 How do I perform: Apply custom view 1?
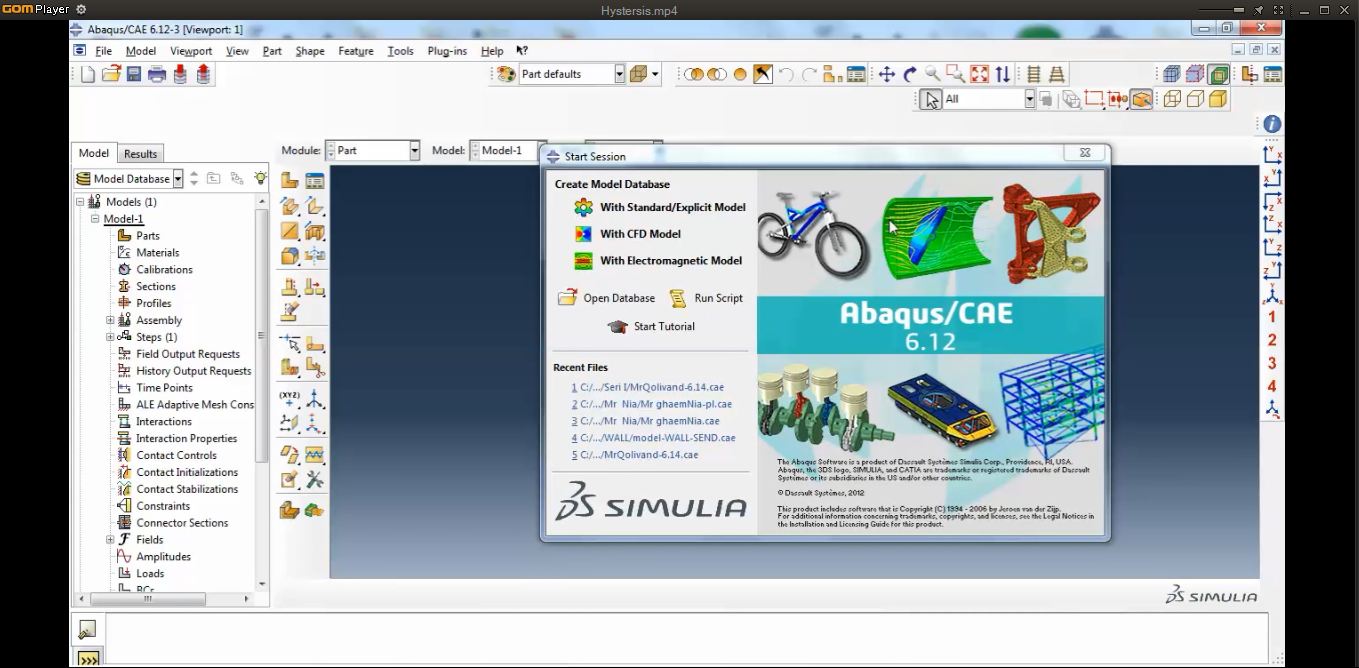[x=1272, y=317]
